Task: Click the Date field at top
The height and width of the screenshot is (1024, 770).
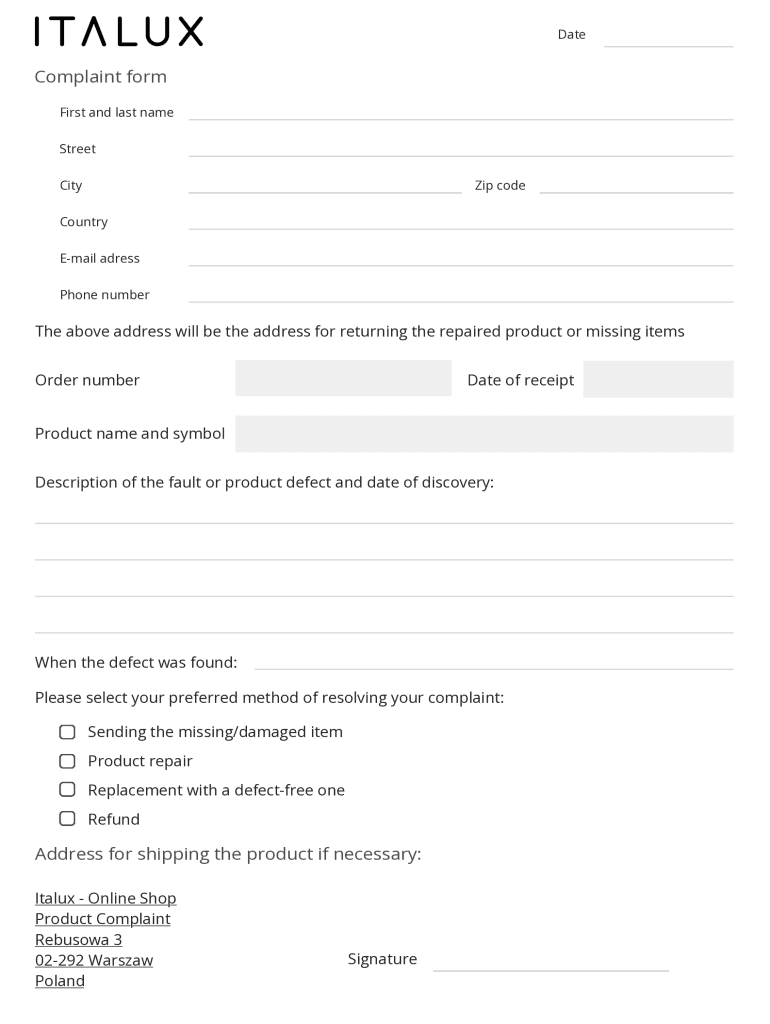Action: coord(668,36)
